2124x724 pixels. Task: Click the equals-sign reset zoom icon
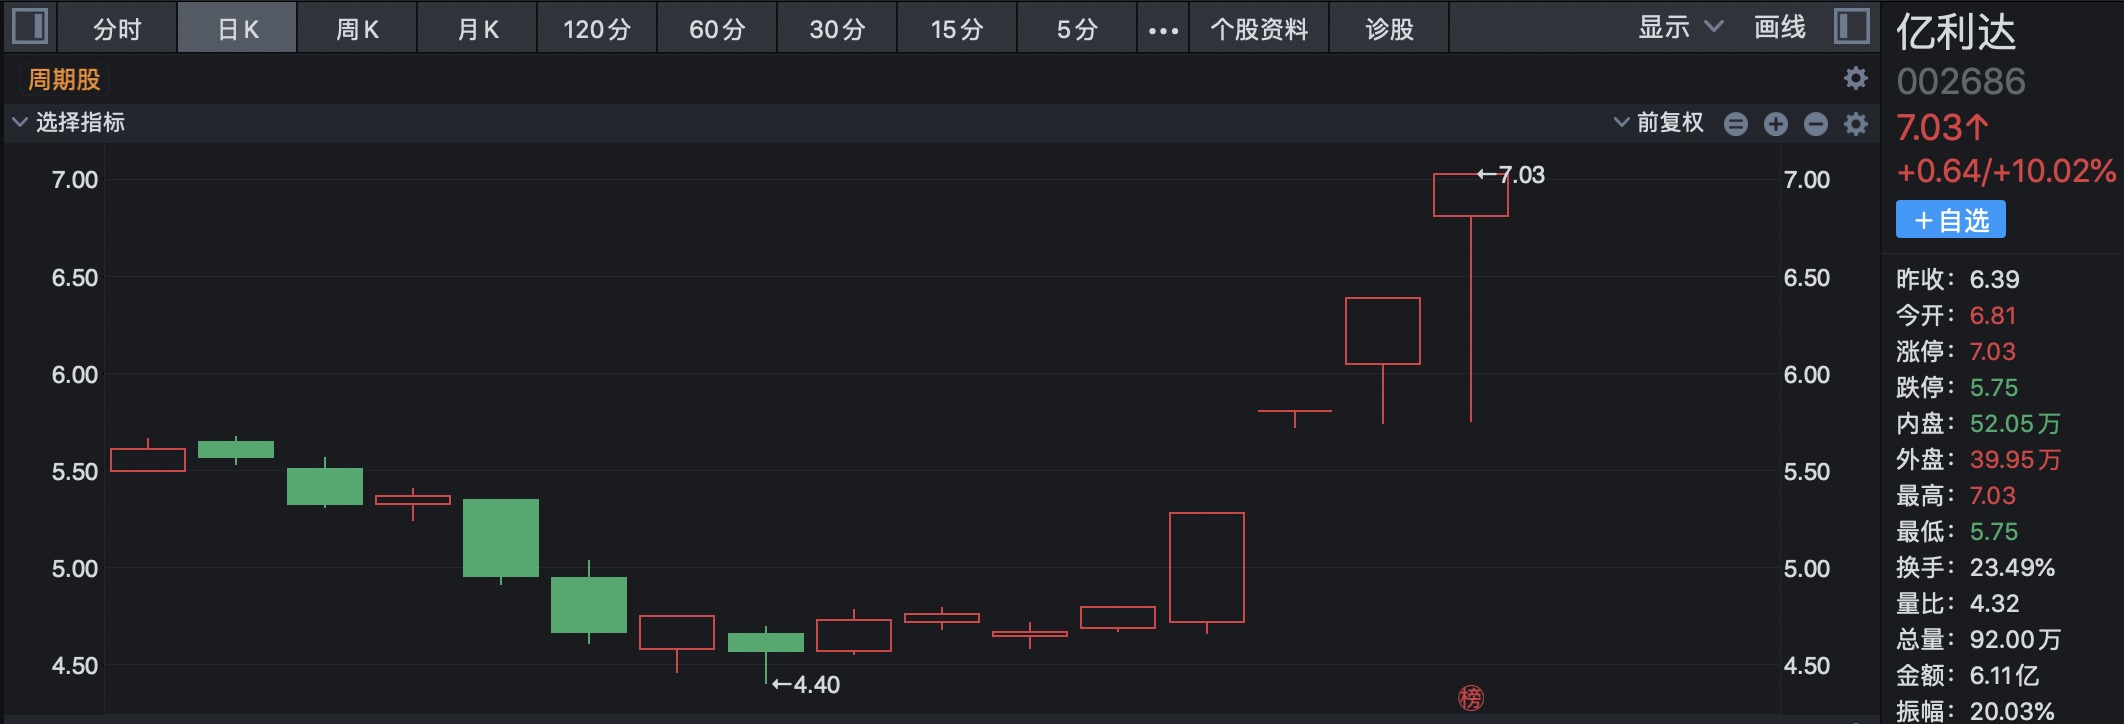[x=1736, y=124]
